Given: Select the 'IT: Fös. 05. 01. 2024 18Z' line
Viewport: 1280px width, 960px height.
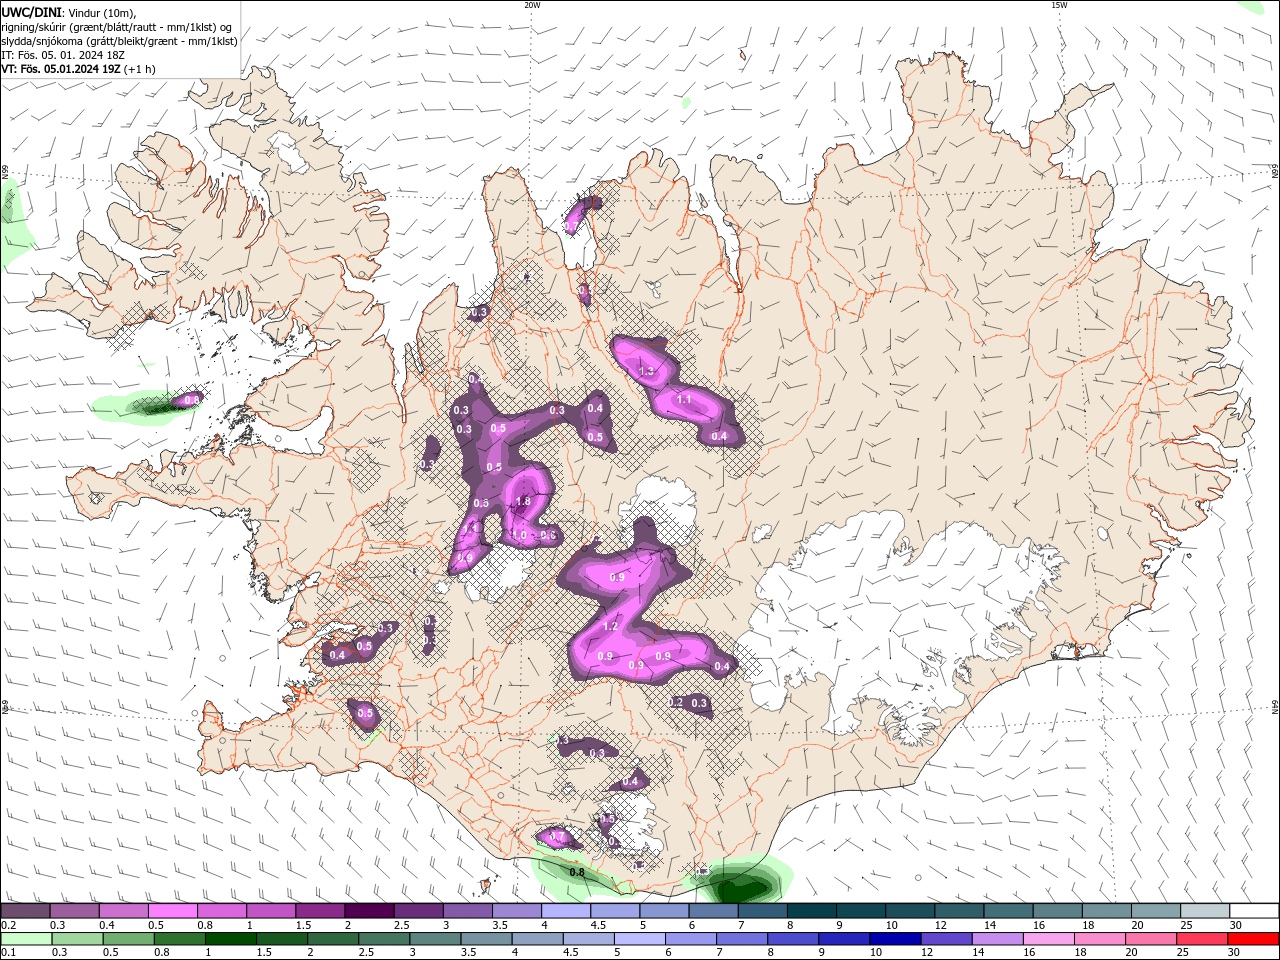Looking at the screenshot, I should point(63,55).
